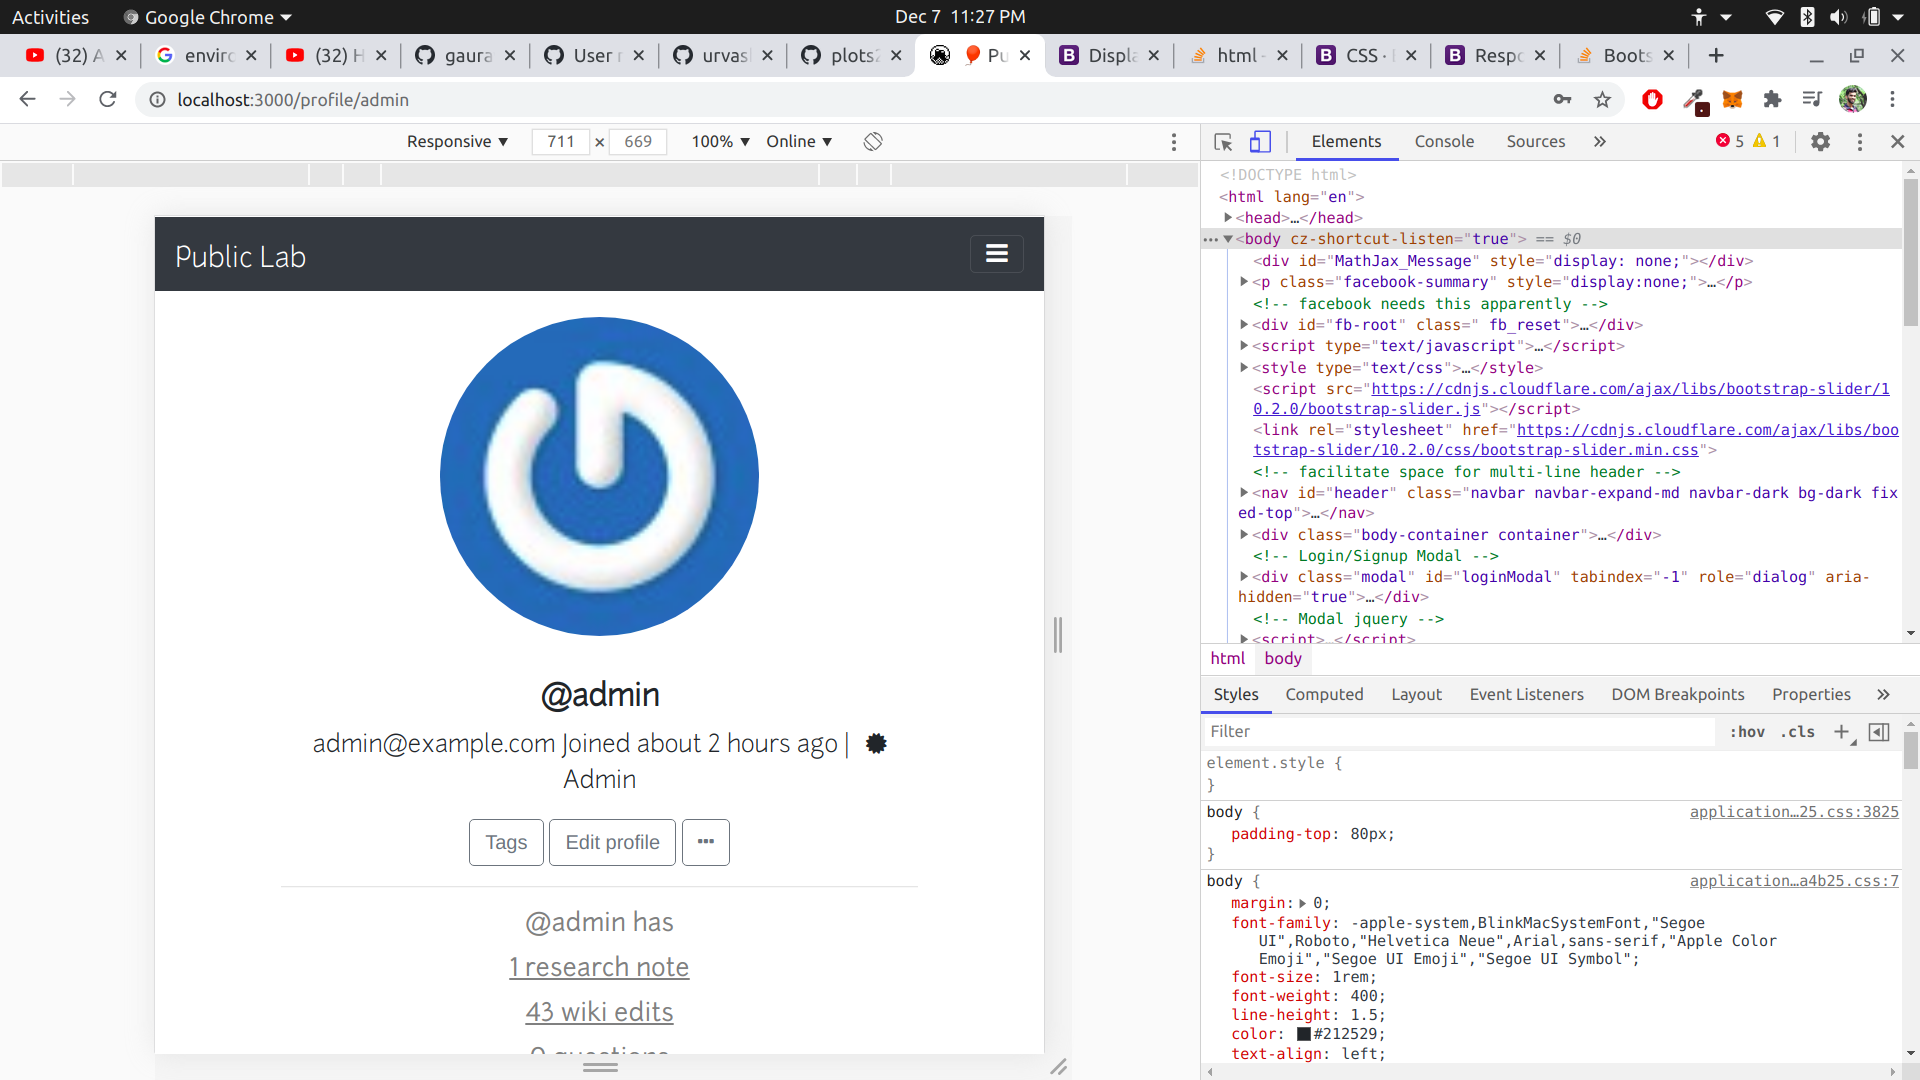This screenshot has height=1080, width=1920.
Task: Click the #212529 color swatch
Action: click(1304, 1034)
